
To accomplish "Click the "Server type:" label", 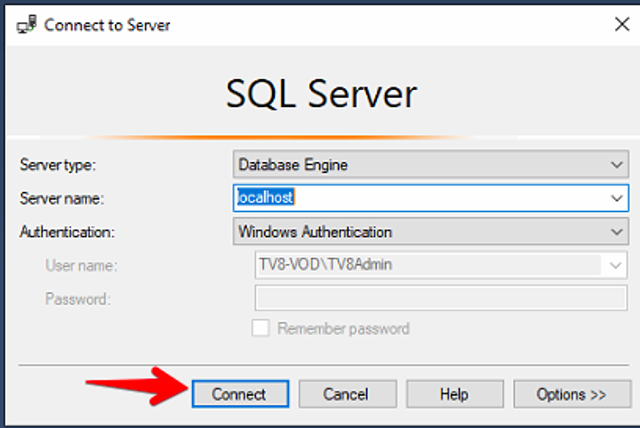I will coord(58,165).
